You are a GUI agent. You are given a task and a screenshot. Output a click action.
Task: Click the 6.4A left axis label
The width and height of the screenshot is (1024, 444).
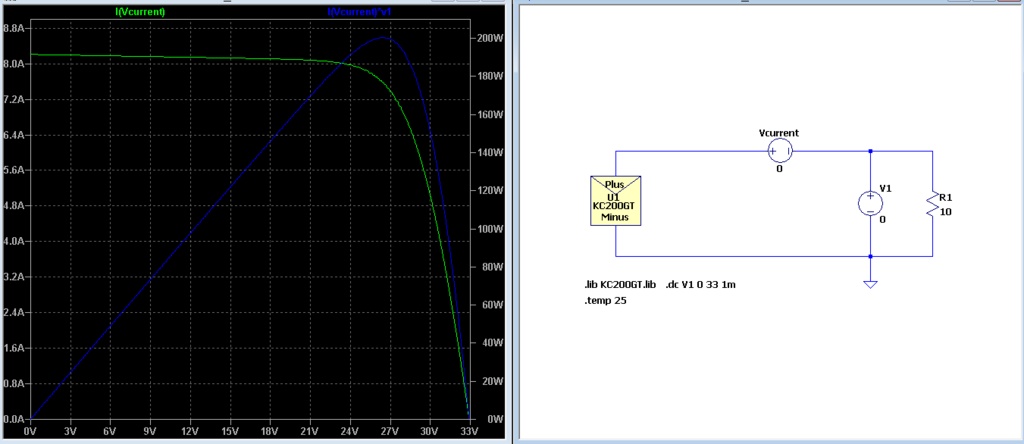tap(14, 135)
